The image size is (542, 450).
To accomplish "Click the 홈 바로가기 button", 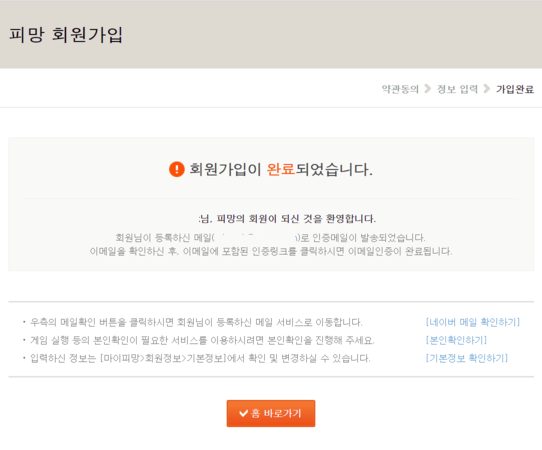I will [x=271, y=413].
